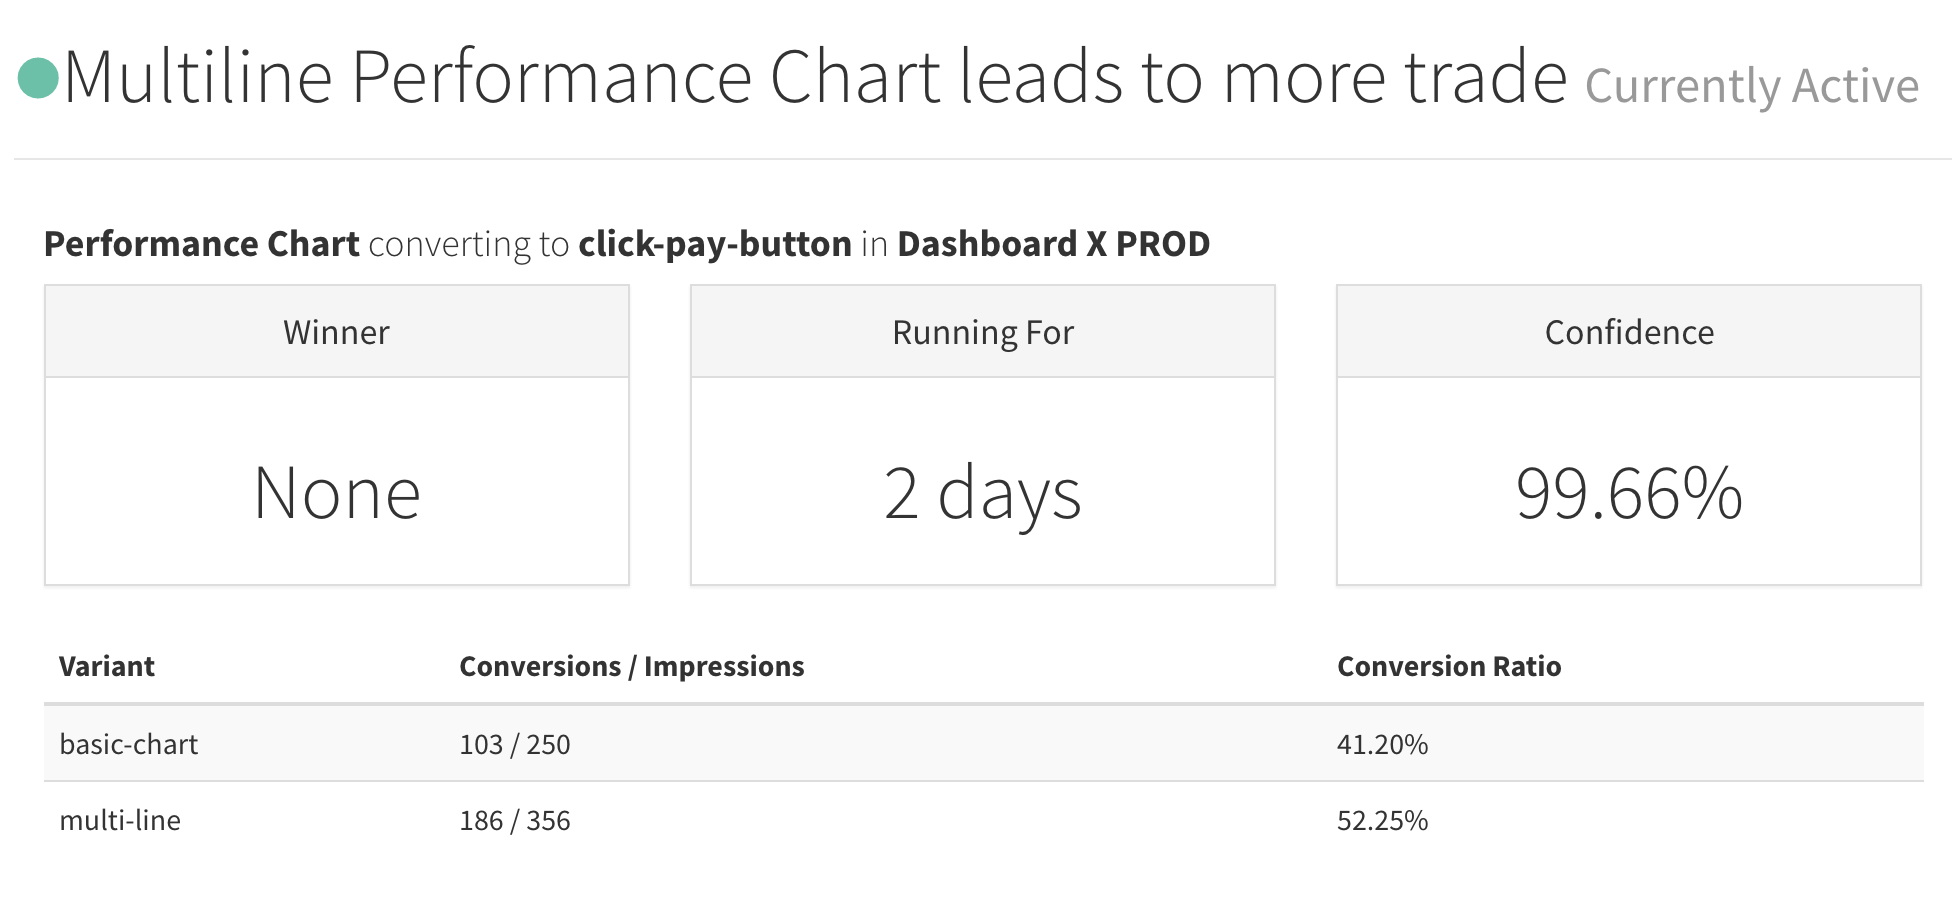
Task: Click the bold 'Performance Chart' experiment name
Action: click(202, 244)
